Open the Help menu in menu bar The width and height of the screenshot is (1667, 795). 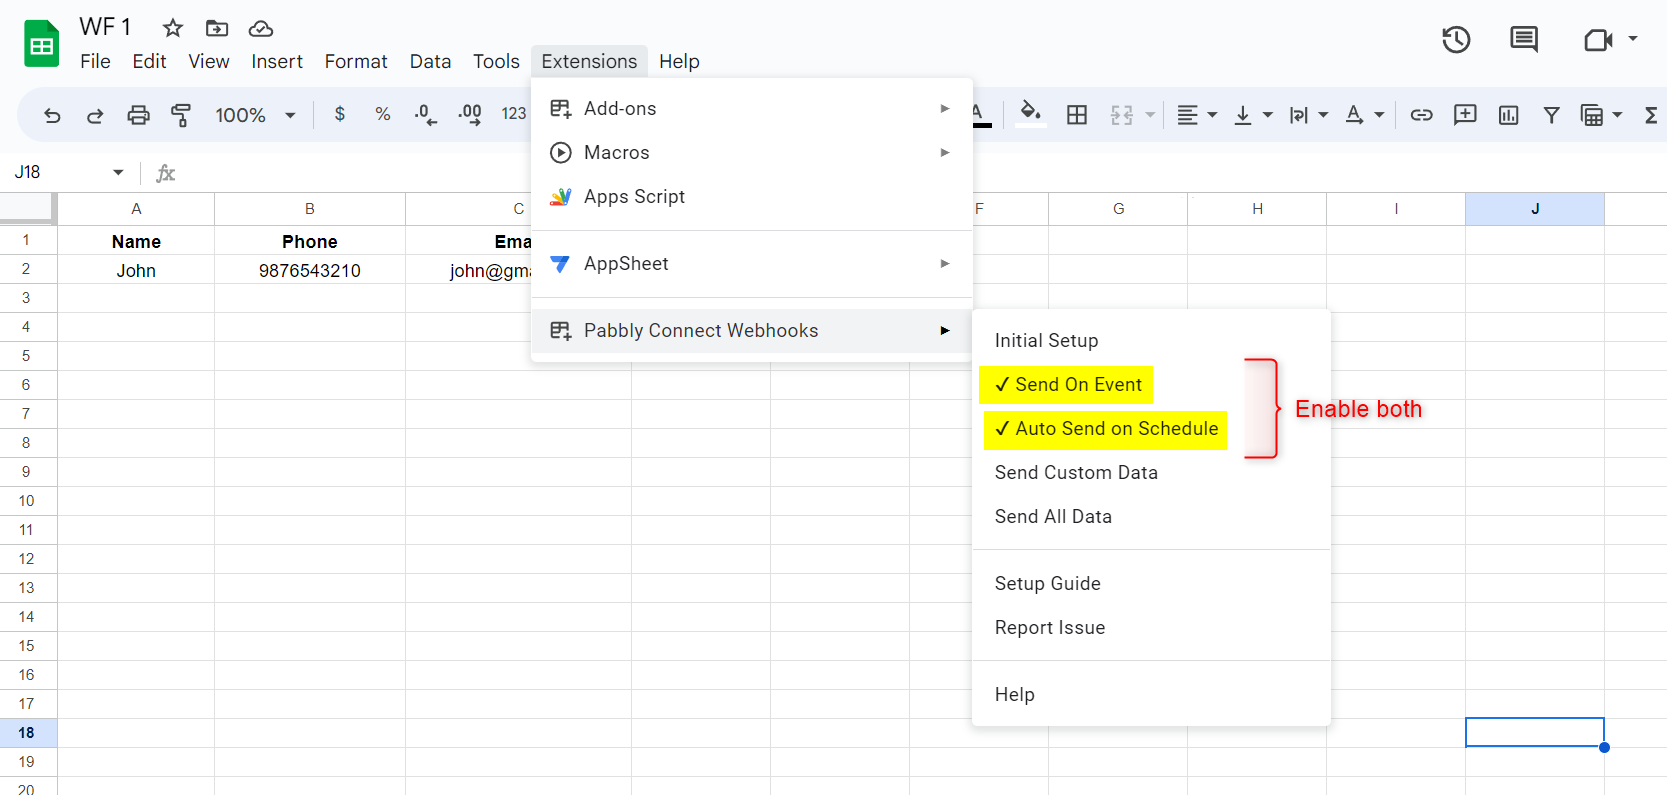click(x=679, y=61)
